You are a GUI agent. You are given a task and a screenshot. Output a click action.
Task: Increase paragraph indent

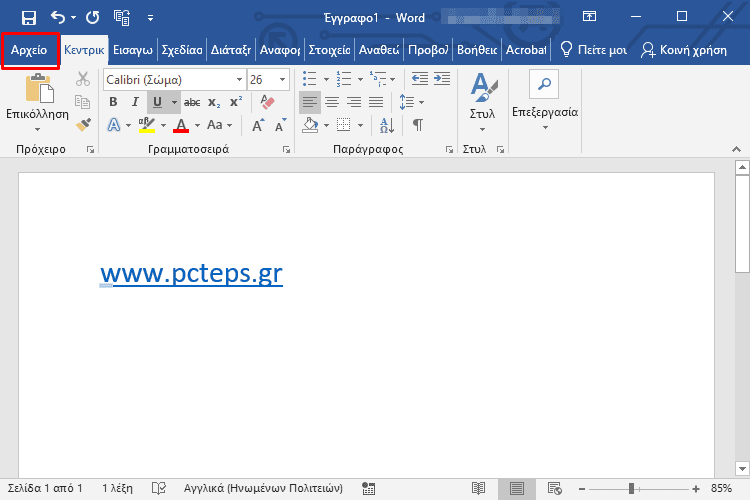[x=441, y=79]
